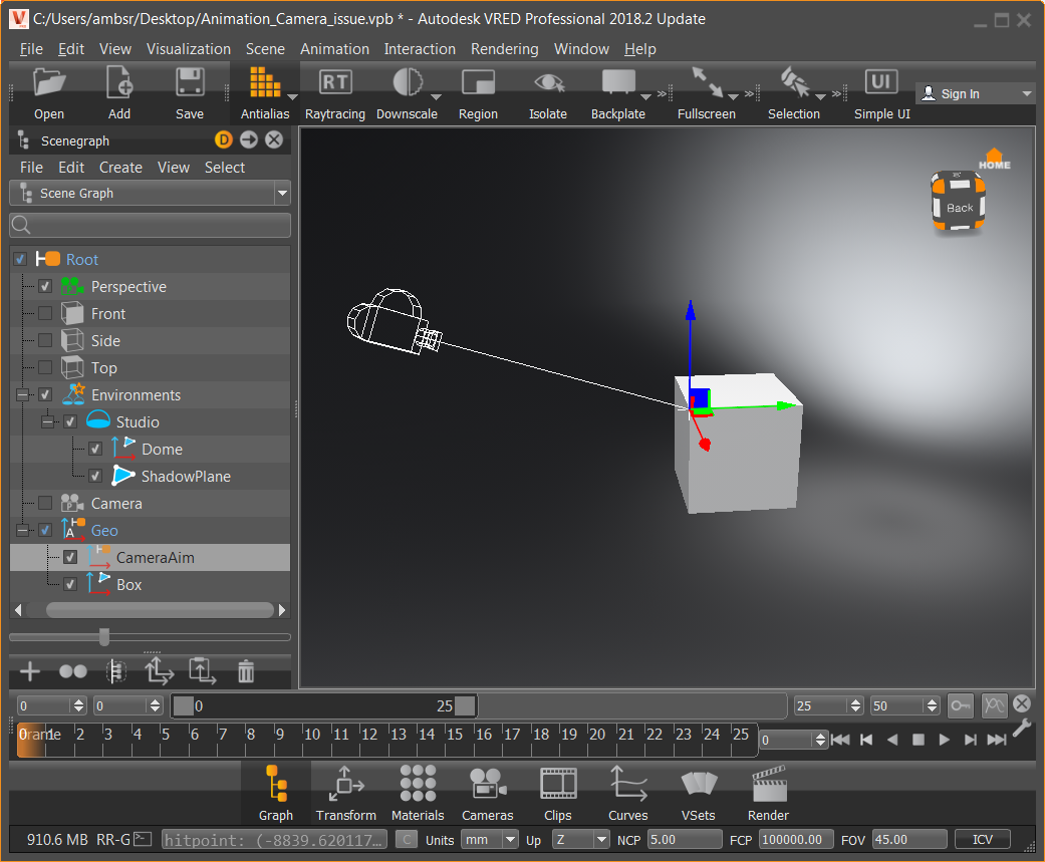Image resolution: width=1045 pixels, height=862 pixels.
Task: Open the Scenegraph Select menu
Action: (225, 167)
